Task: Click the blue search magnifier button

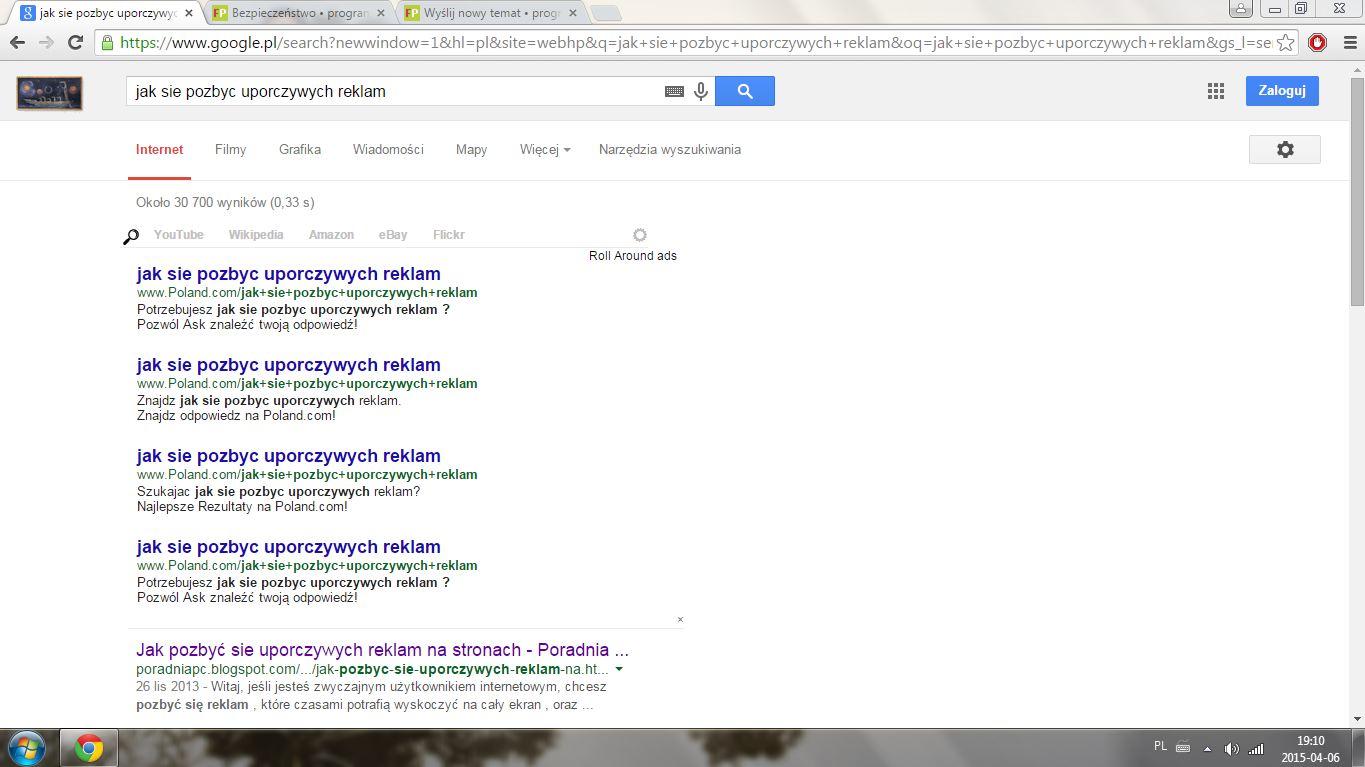Action: point(744,91)
